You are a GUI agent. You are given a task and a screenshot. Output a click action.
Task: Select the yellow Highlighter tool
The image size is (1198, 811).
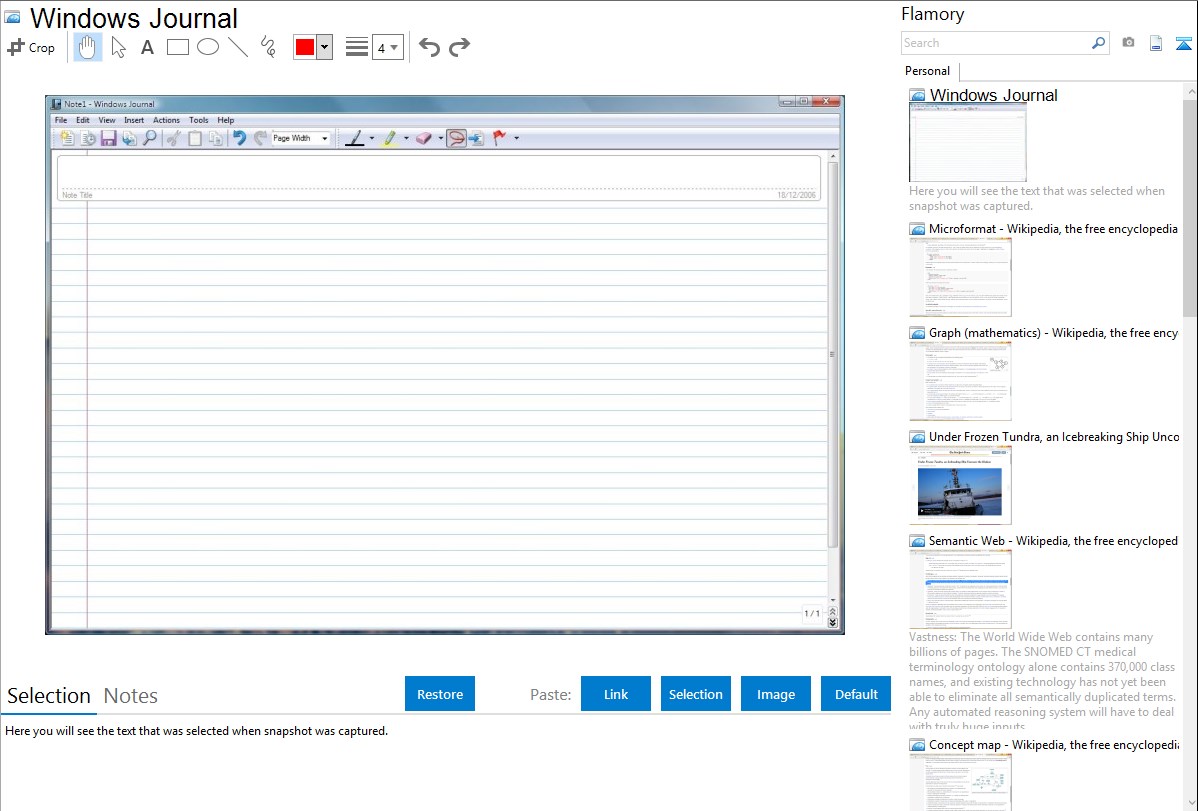[x=390, y=138]
